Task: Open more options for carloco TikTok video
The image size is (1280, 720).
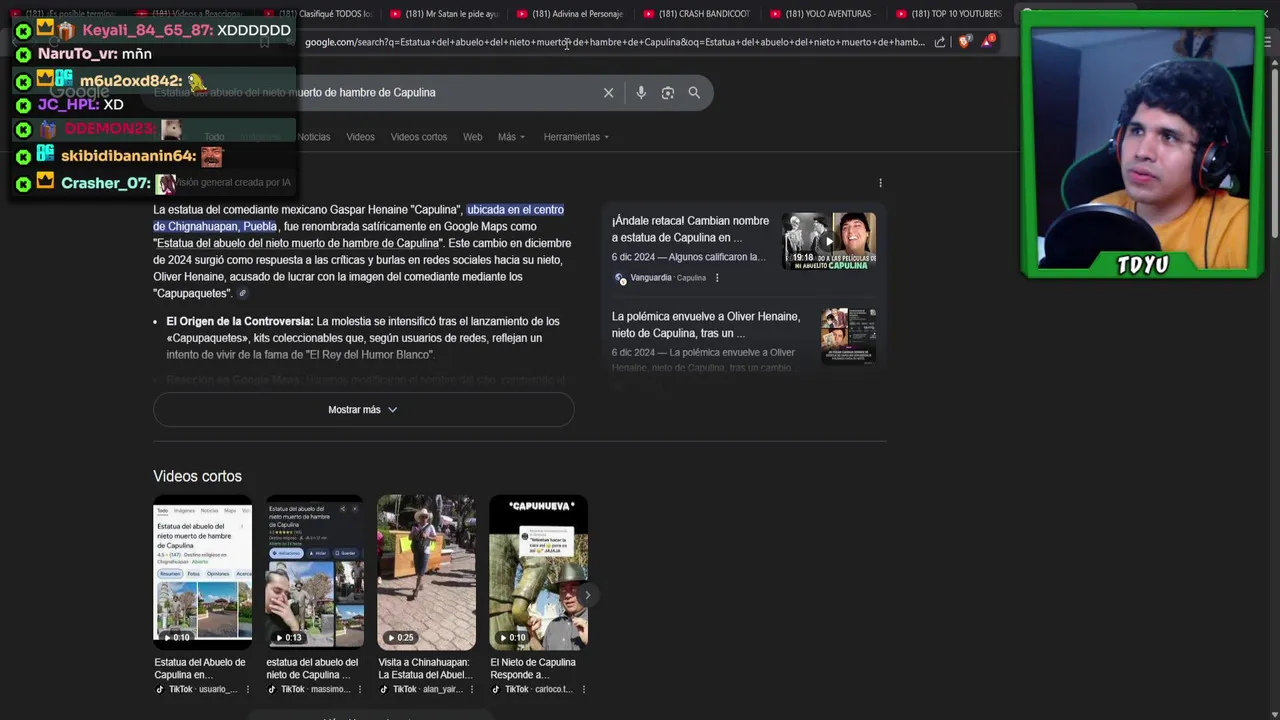Action: click(584, 689)
